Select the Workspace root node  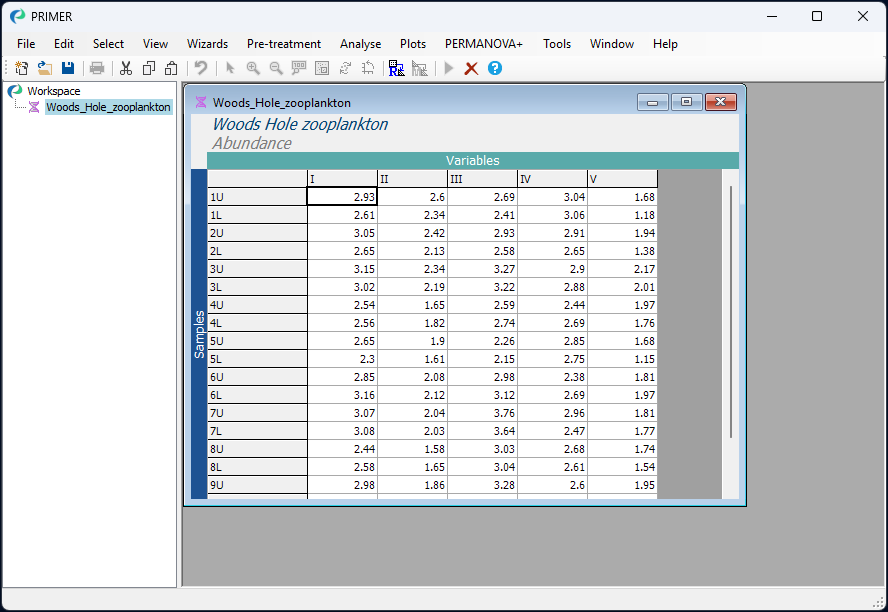pyautogui.click(x=54, y=91)
